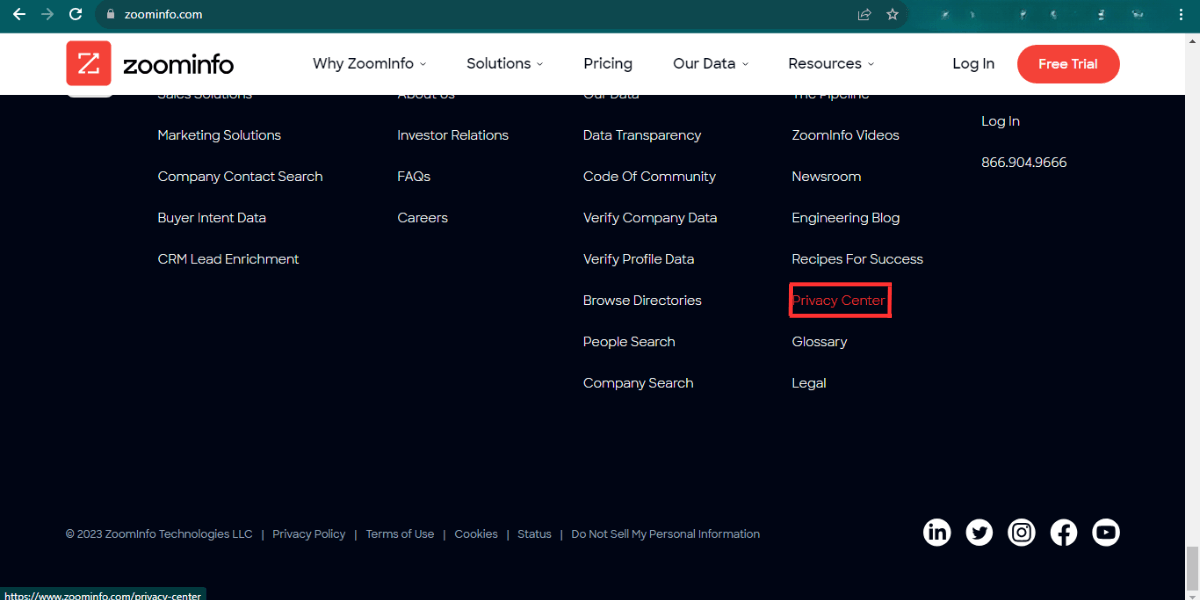Viewport: 1200px width, 600px height.
Task: Expand the Solutions dropdown menu
Action: (x=505, y=64)
